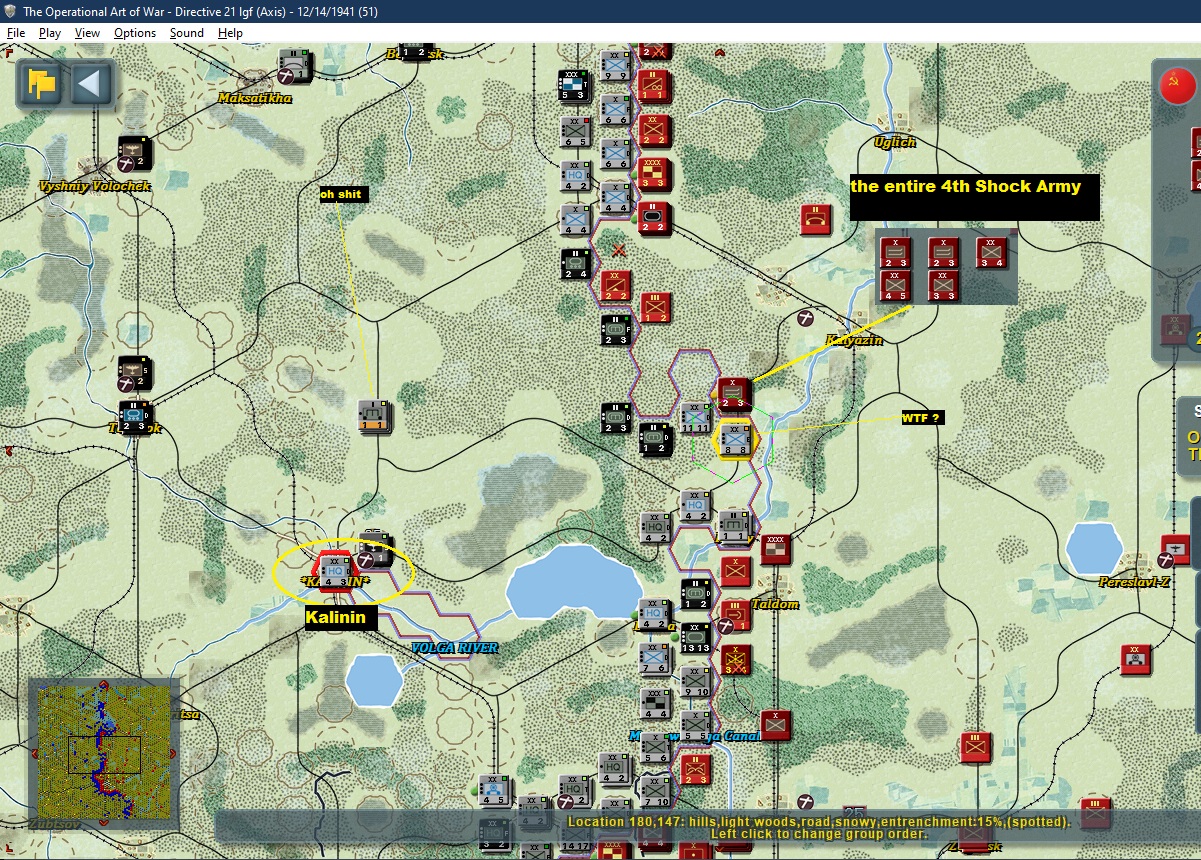Select the gray 9-10 infantry unit
Image resolution: width=1201 pixels, height=860 pixels.
696,681
